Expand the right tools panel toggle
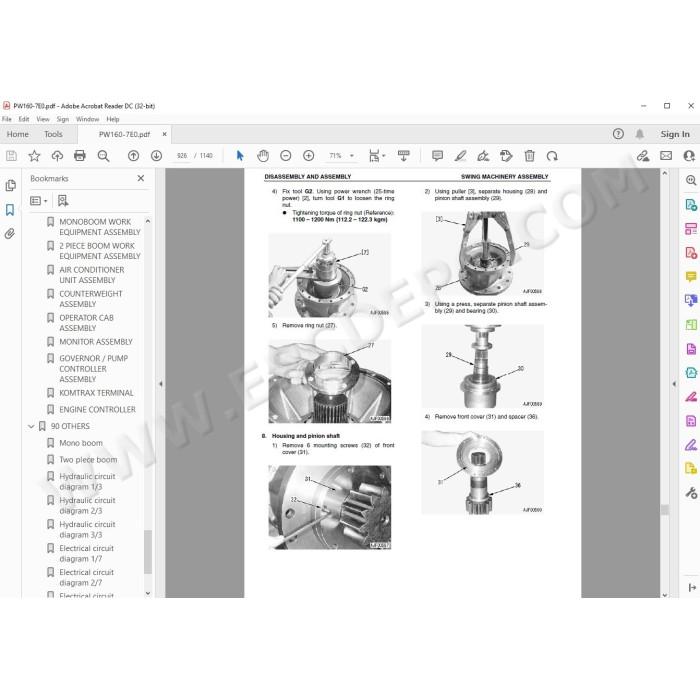Image resolution: width=700 pixels, height=700 pixels. (x=692, y=588)
